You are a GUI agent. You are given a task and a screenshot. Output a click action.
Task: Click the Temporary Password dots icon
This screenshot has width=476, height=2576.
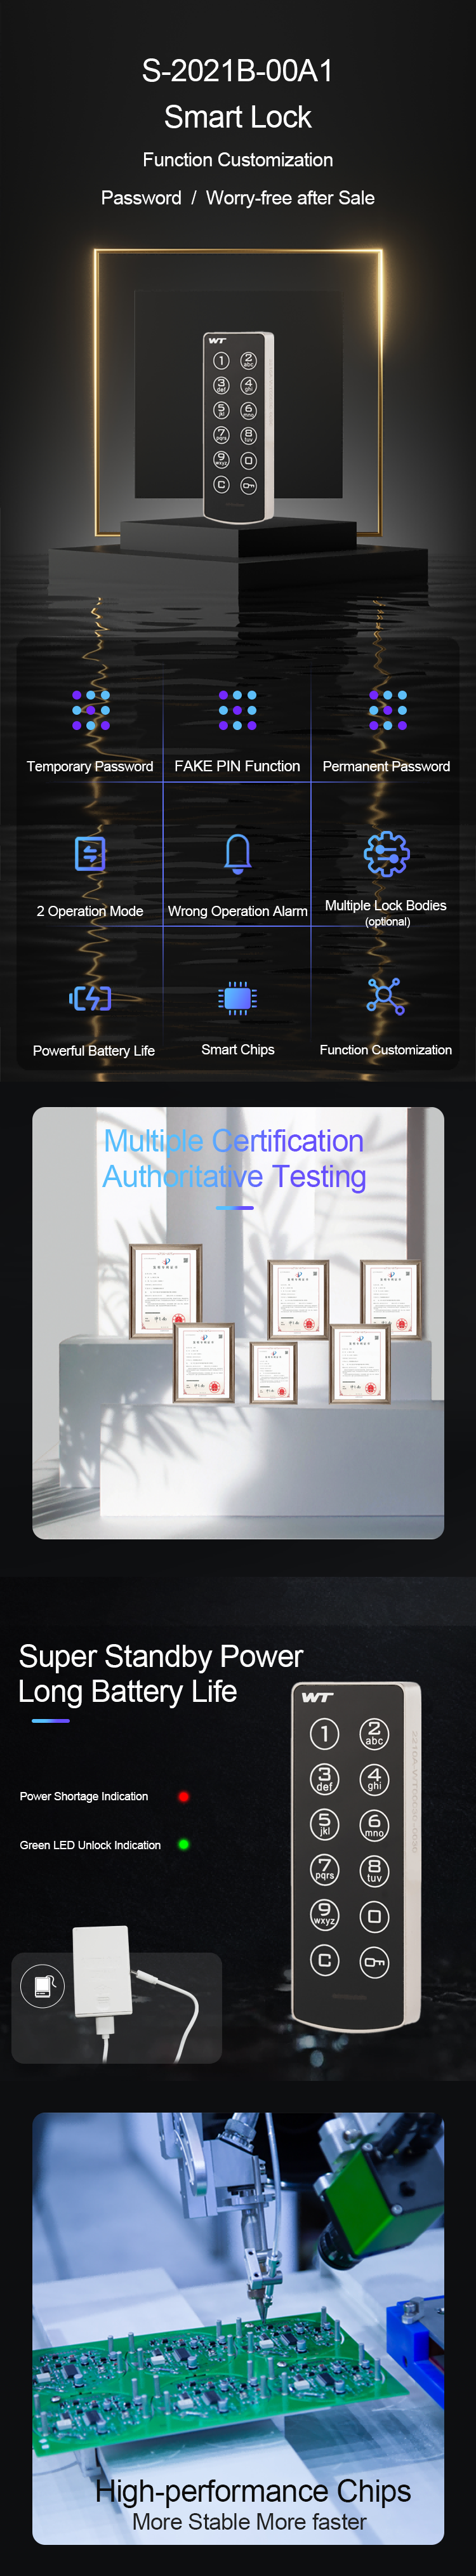click(90, 710)
